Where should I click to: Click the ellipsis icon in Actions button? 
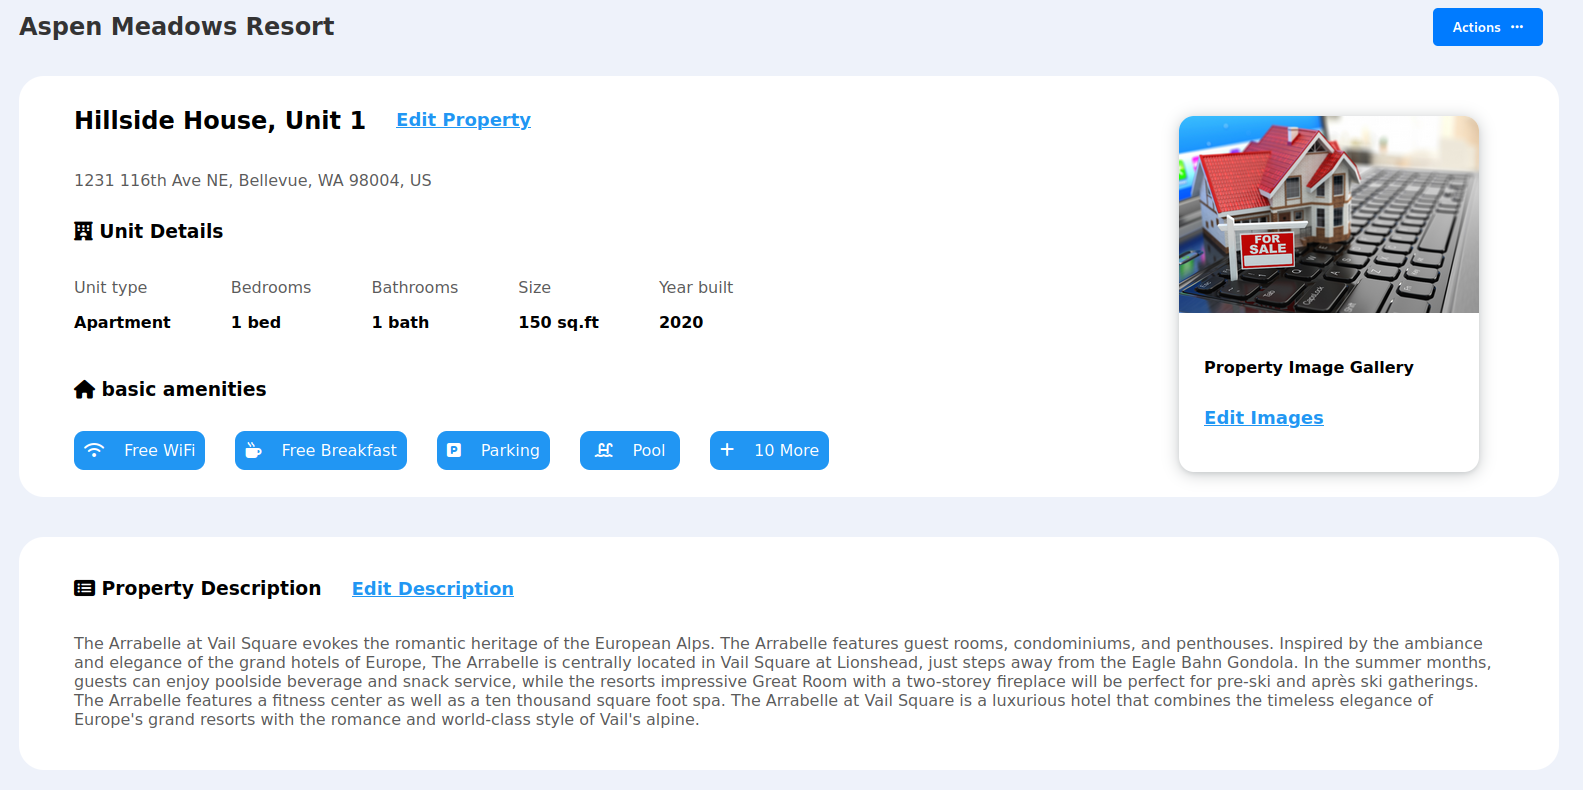point(1517,27)
